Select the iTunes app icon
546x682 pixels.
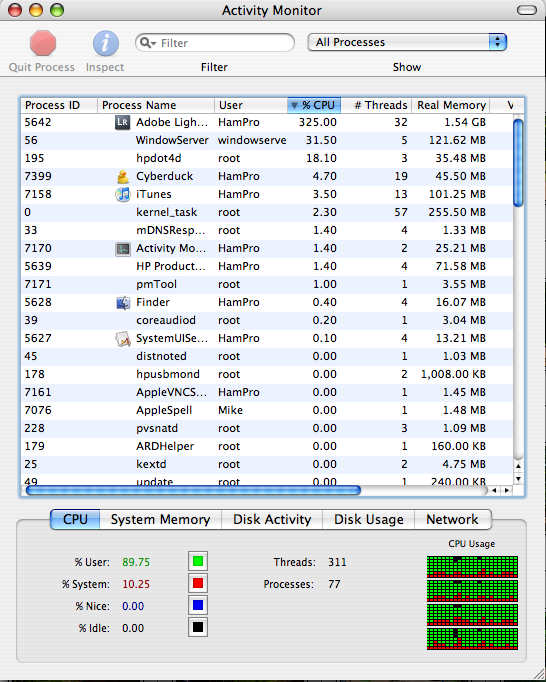click(123, 194)
